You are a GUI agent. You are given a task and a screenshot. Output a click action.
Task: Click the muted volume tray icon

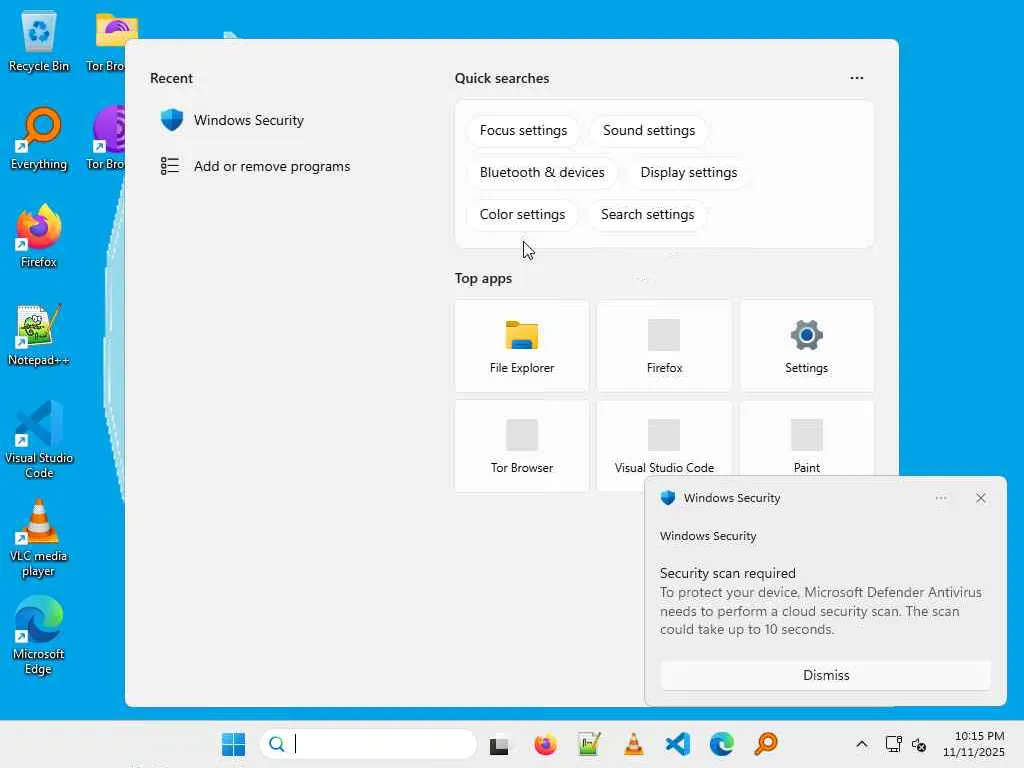[x=919, y=744]
